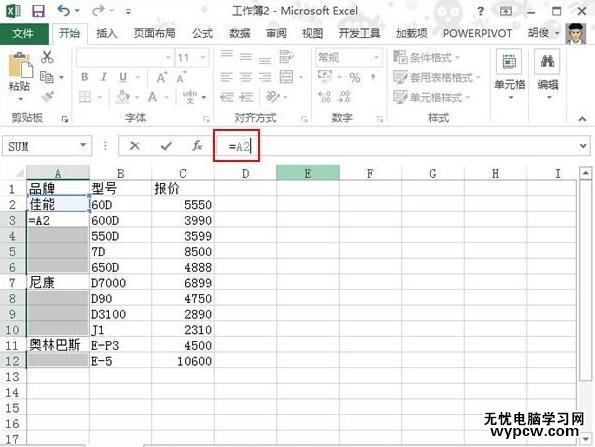Decrease indent icon

click(227, 97)
